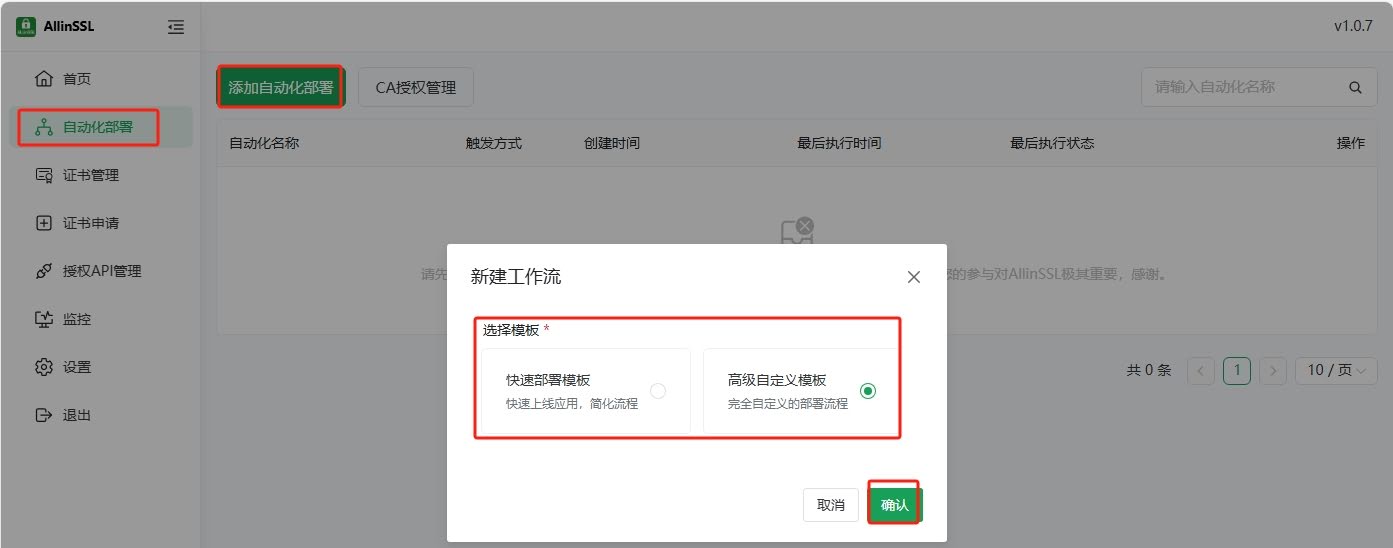Select 退出 in the sidebar menu

[x=76, y=415]
